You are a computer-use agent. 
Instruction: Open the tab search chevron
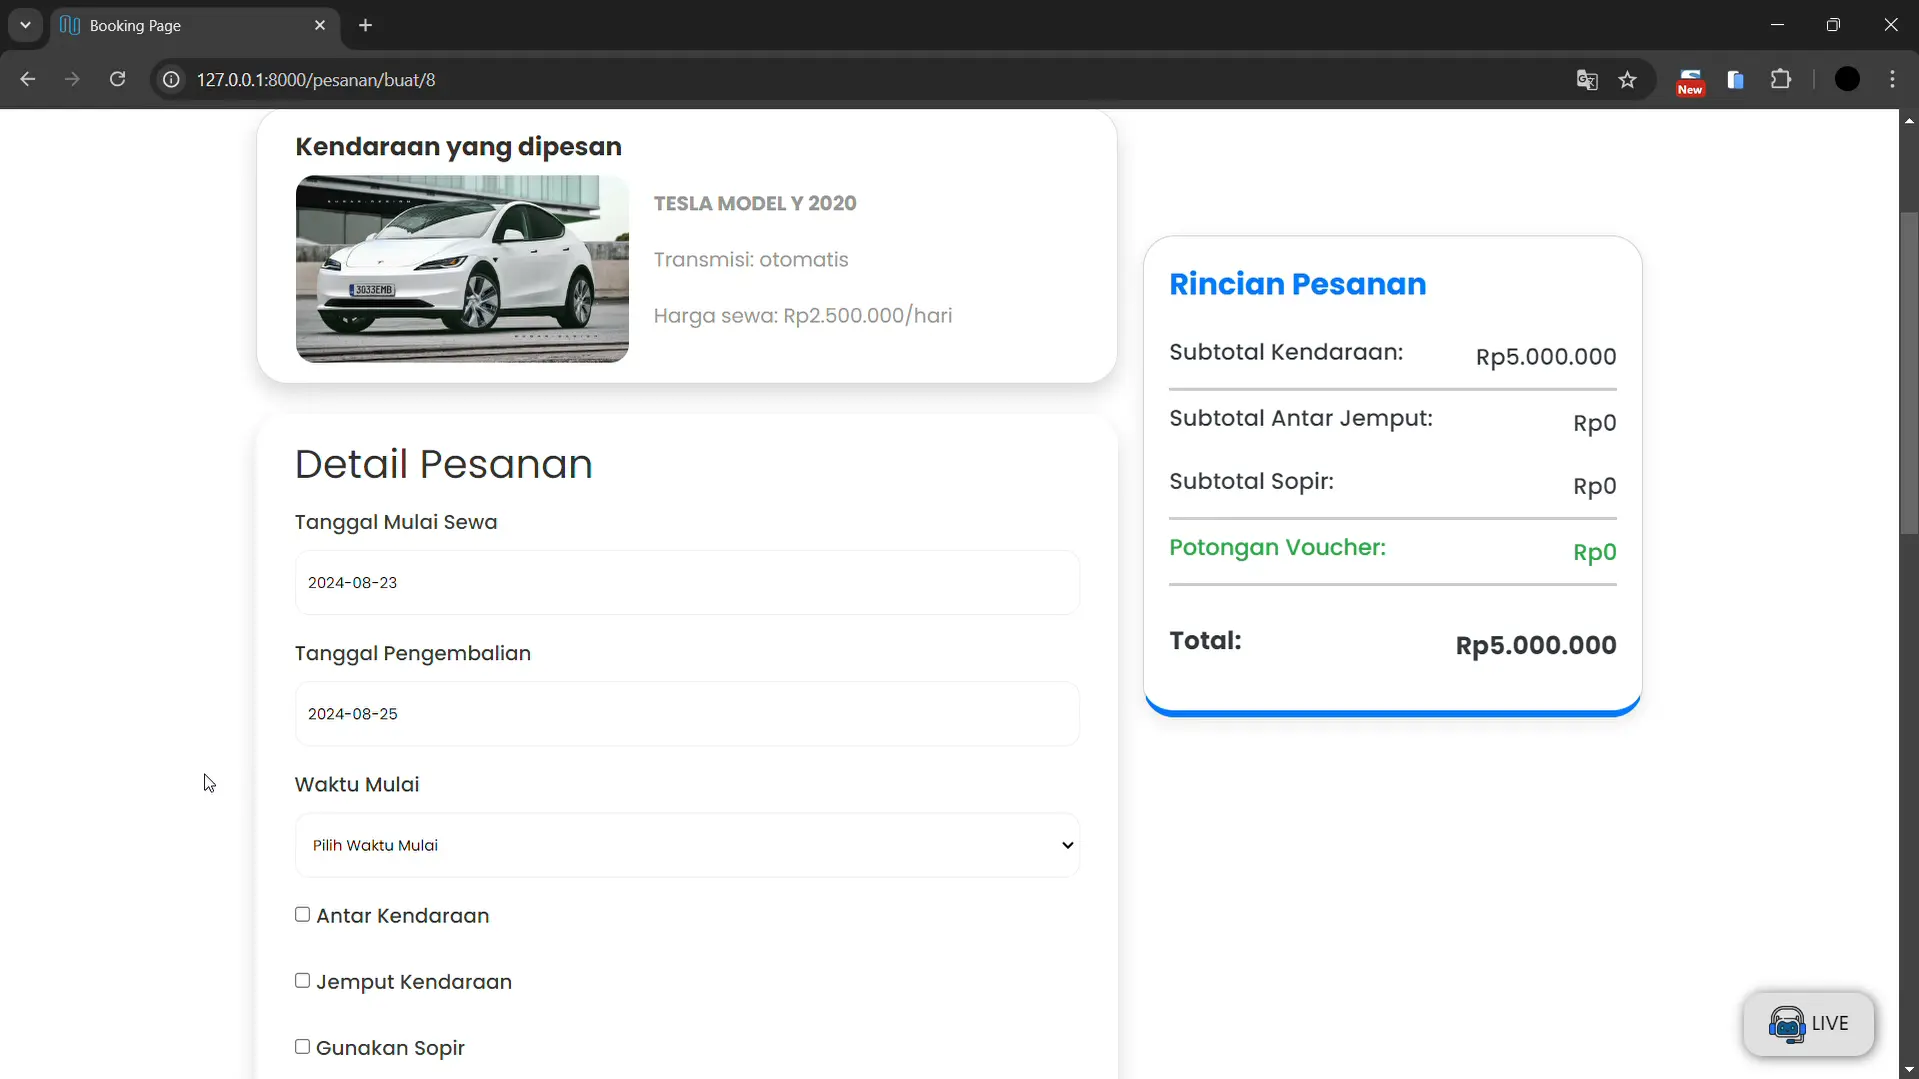click(x=25, y=25)
